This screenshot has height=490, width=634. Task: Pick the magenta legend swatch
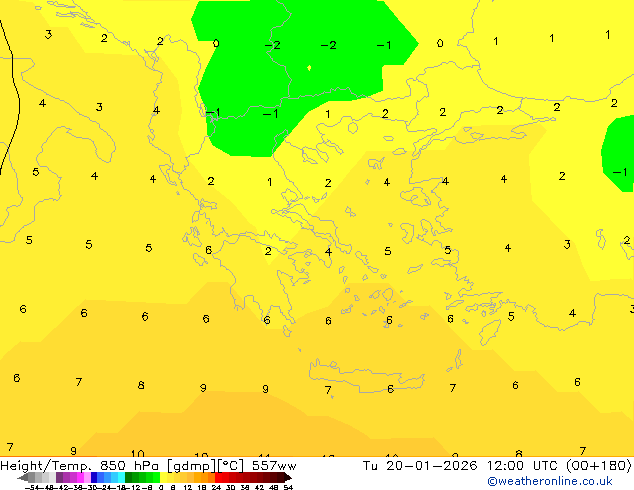click(x=80, y=477)
